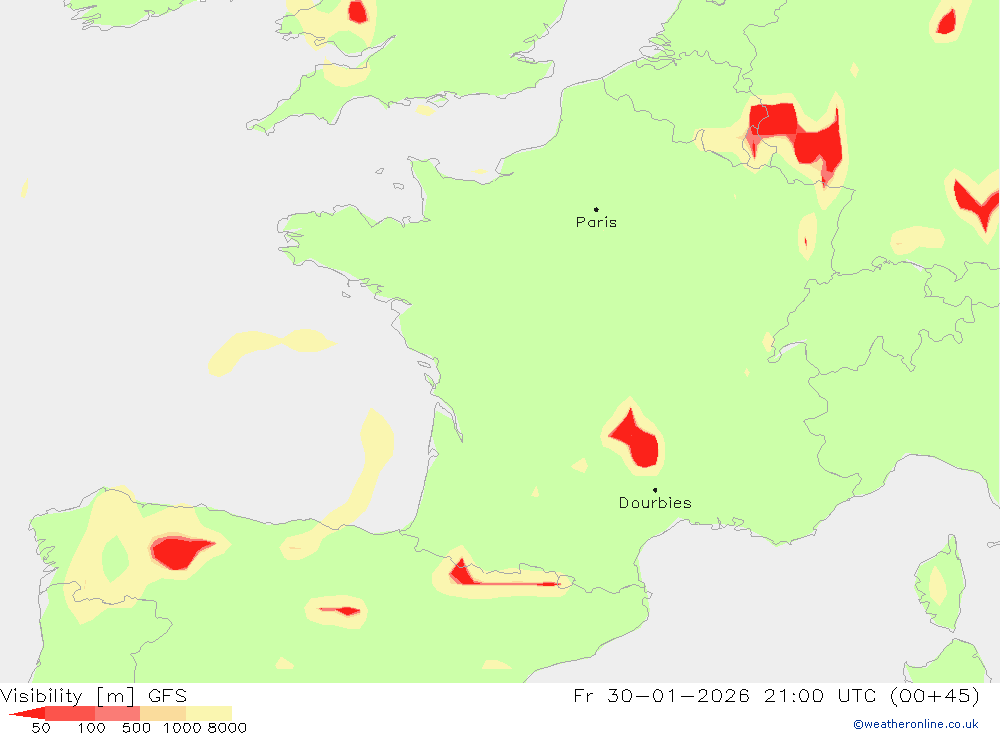
Task: Click the 500-1000 m legend swatch
Action: pyautogui.click(x=163, y=714)
